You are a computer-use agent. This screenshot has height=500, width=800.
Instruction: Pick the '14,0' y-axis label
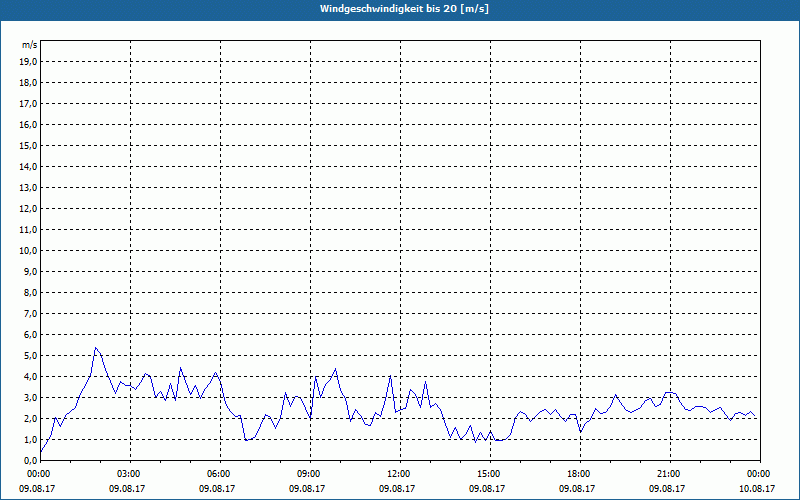[28, 166]
